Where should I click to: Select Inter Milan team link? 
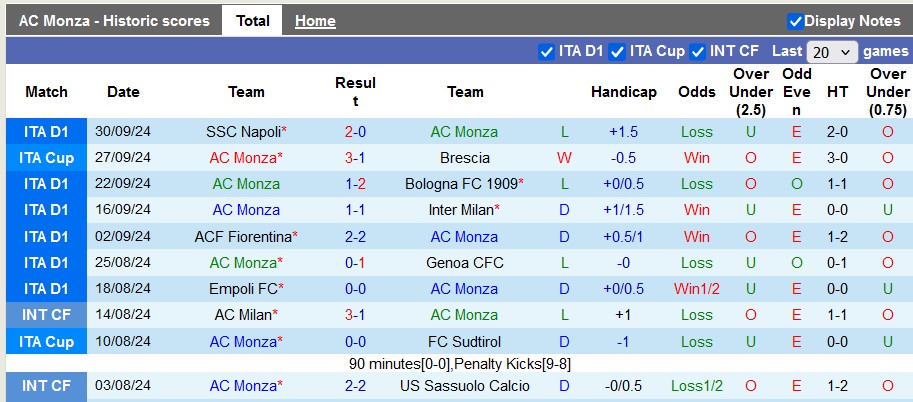point(461,210)
